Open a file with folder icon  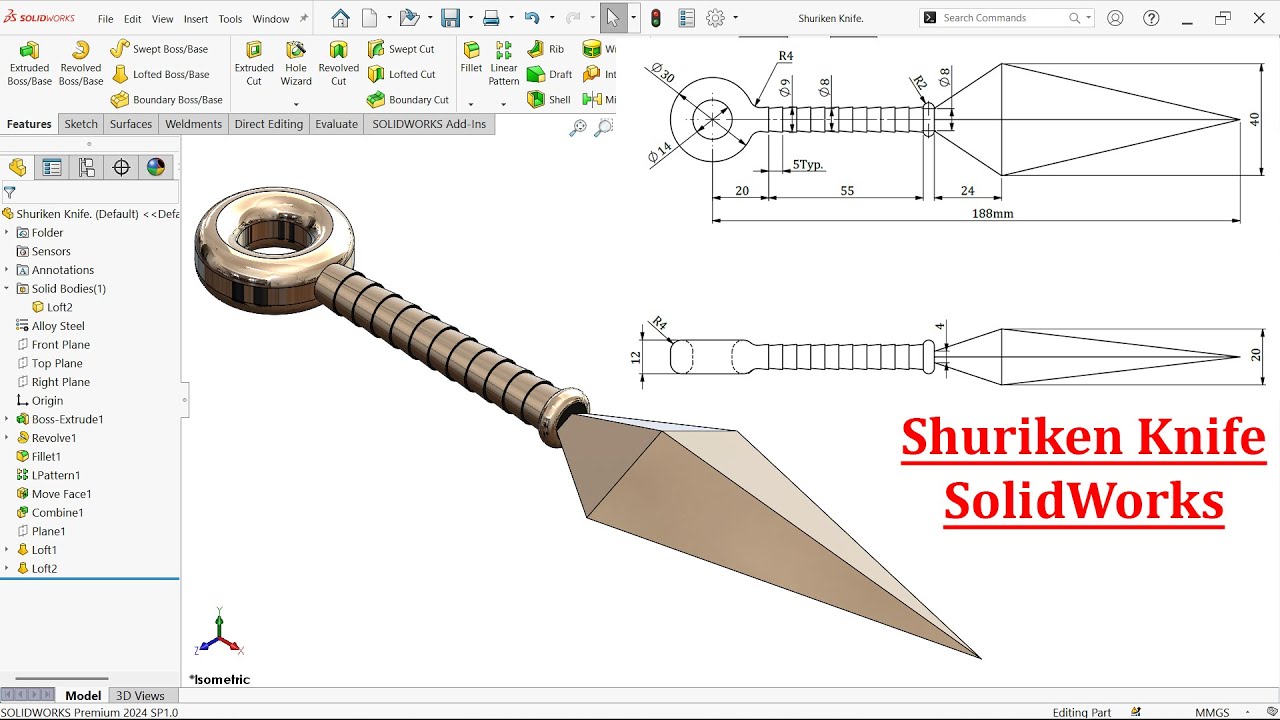tap(408, 18)
